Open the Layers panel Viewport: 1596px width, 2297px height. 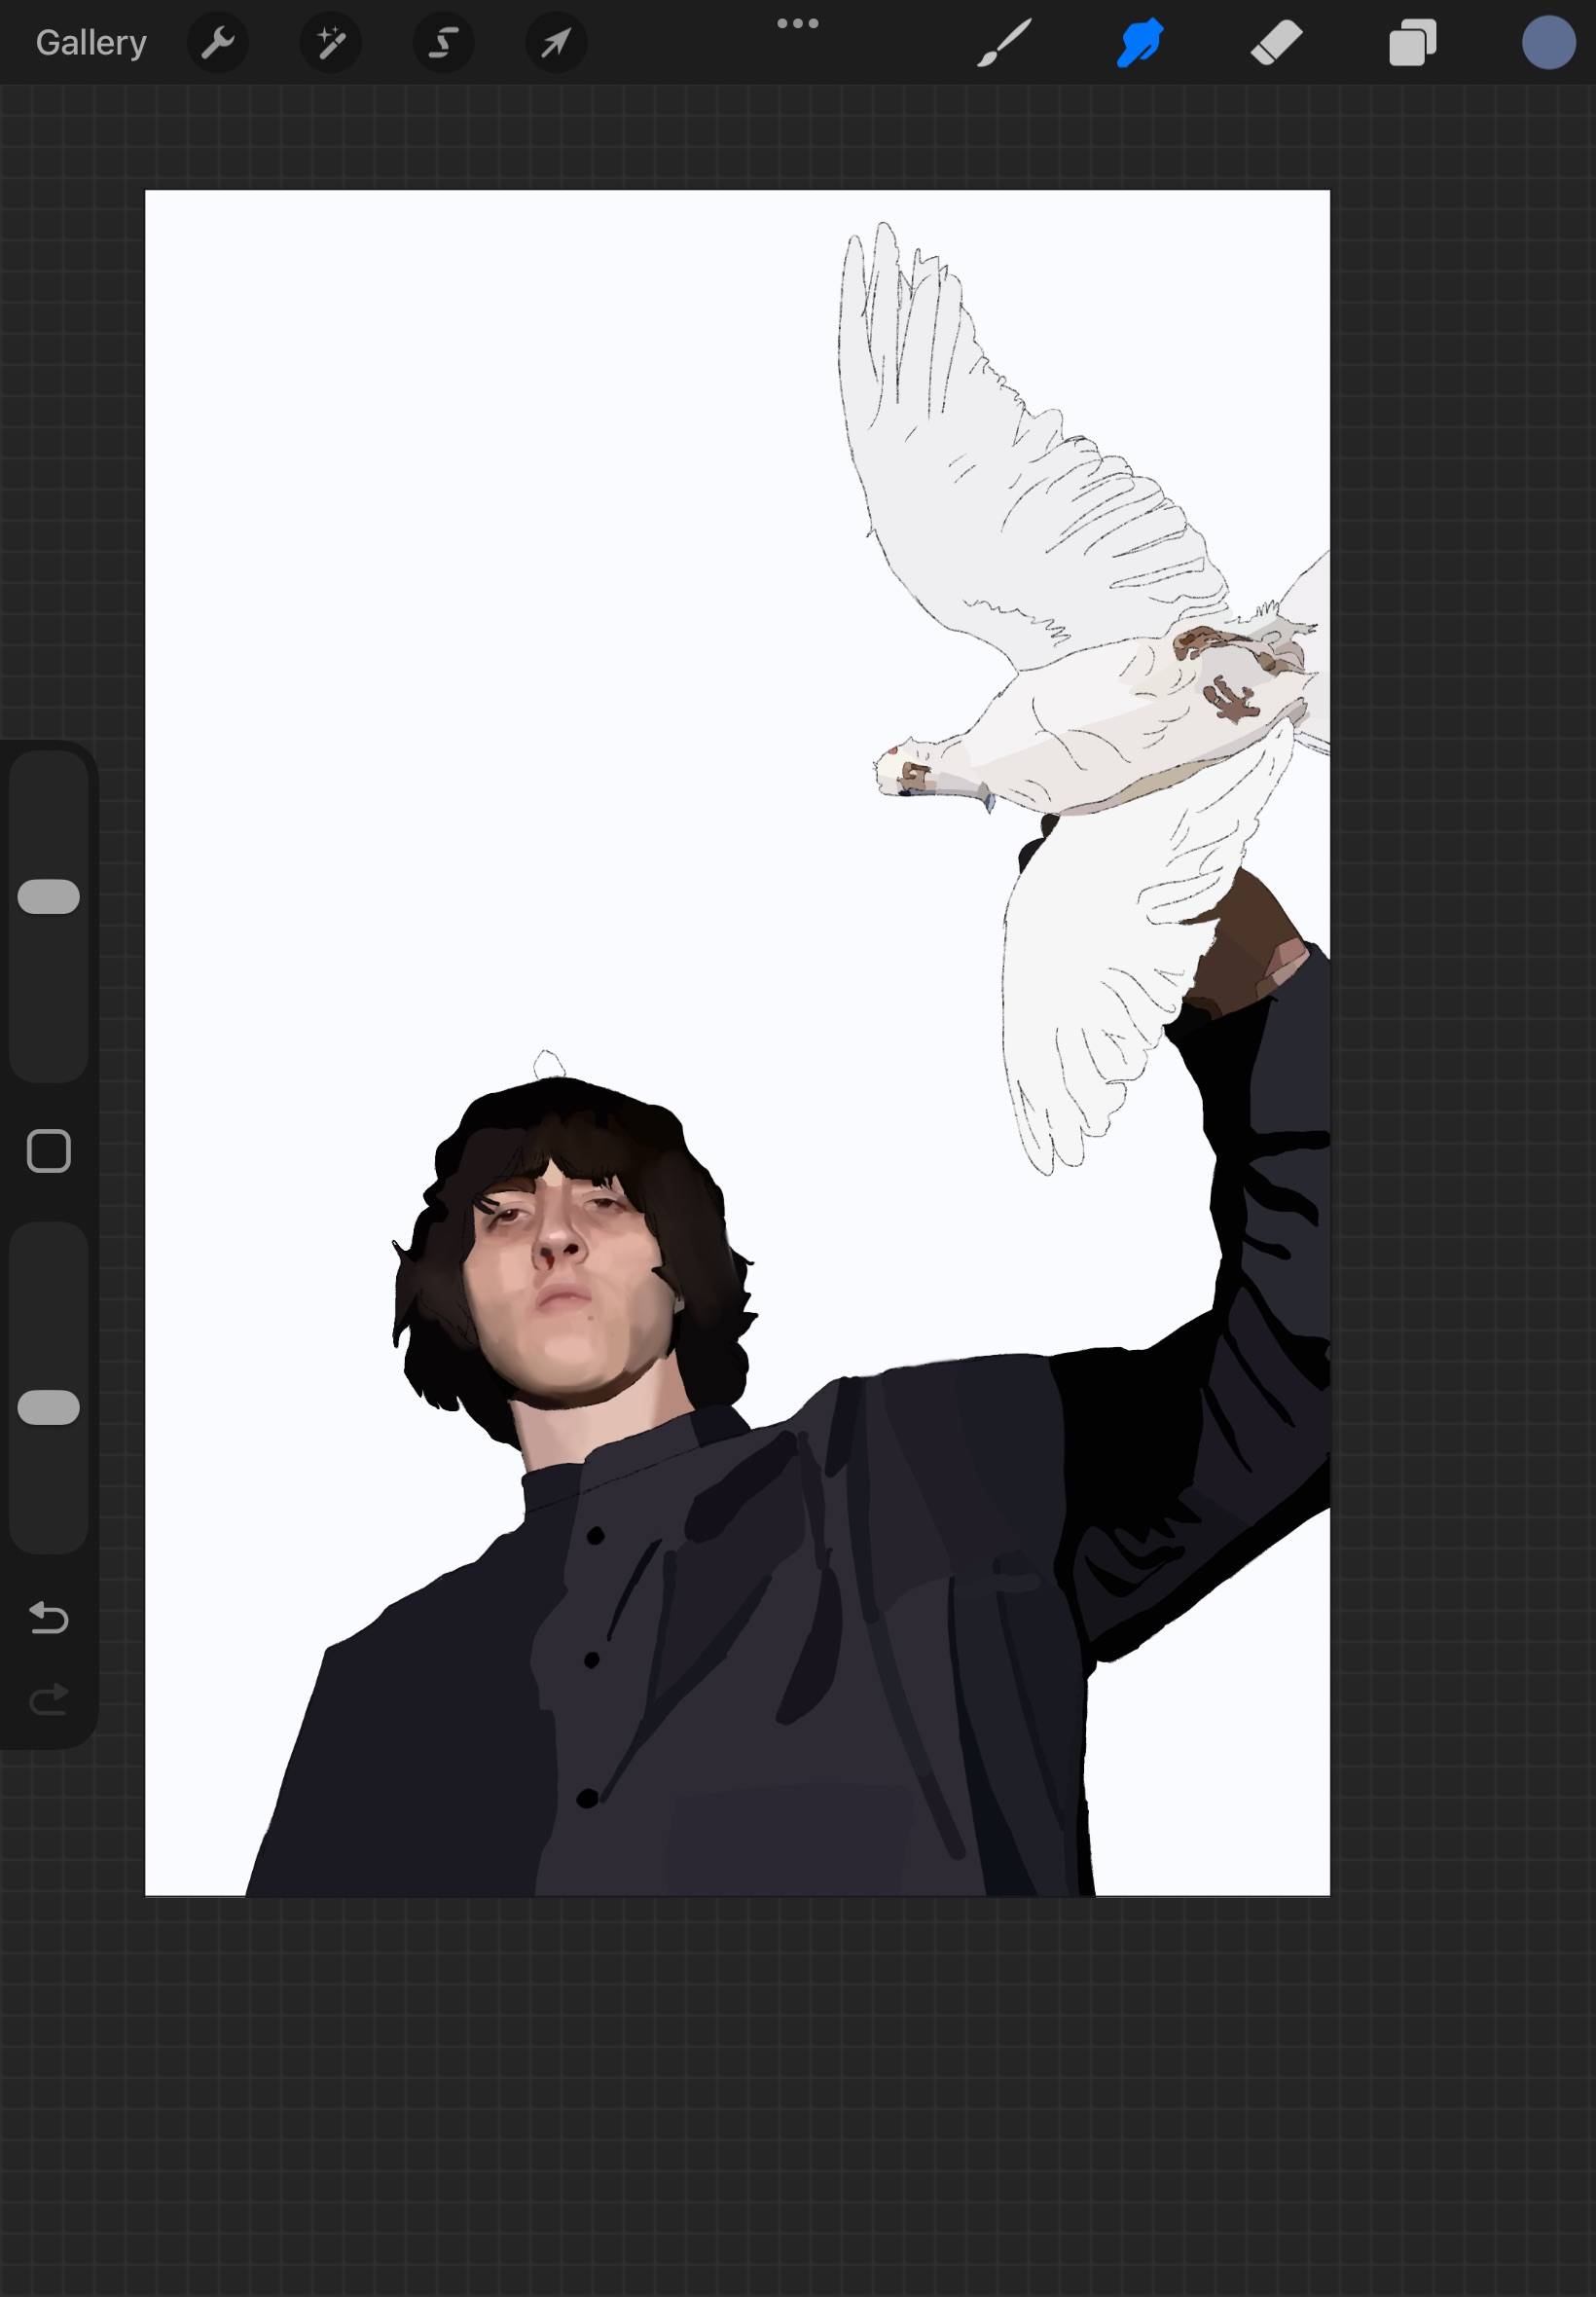1413,43
